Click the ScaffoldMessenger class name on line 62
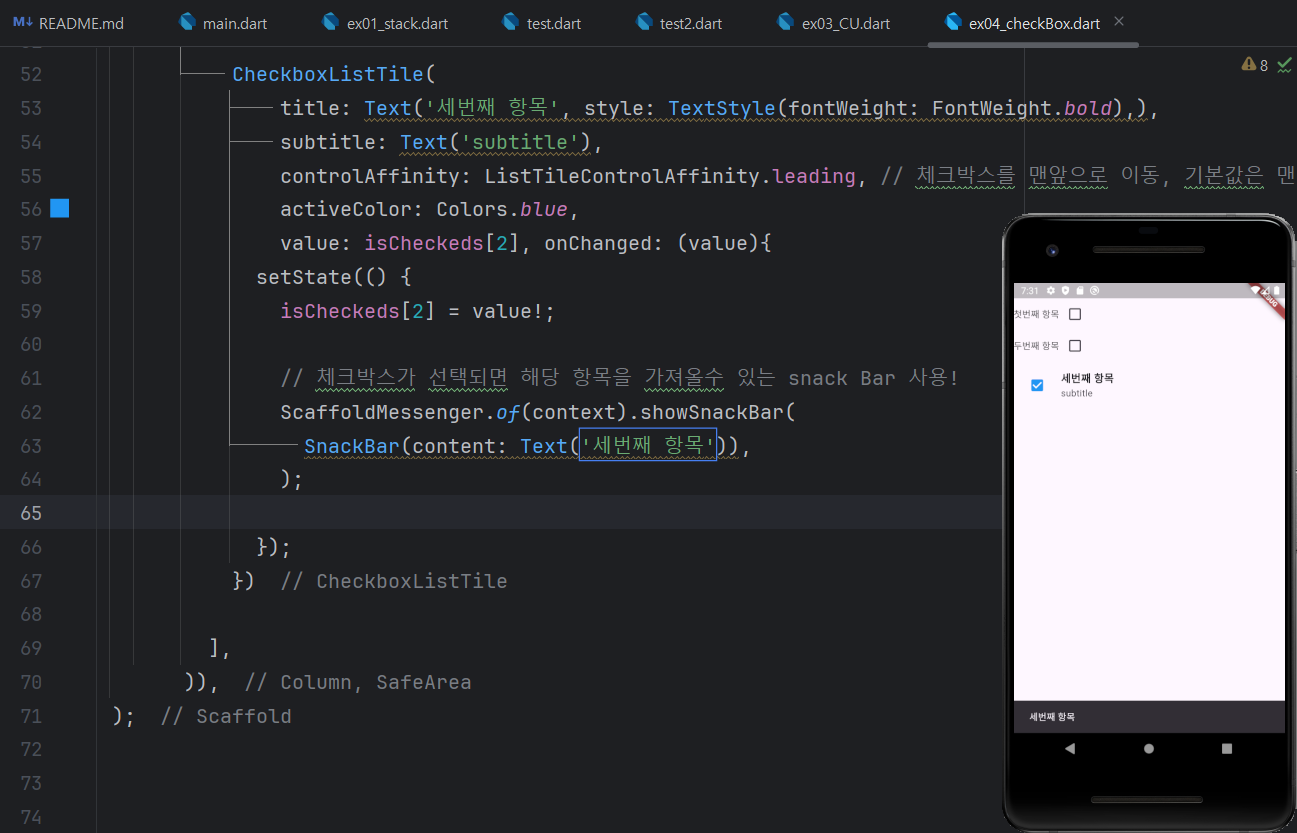The height and width of the screenshot is (833, 1297). [382, 412]
